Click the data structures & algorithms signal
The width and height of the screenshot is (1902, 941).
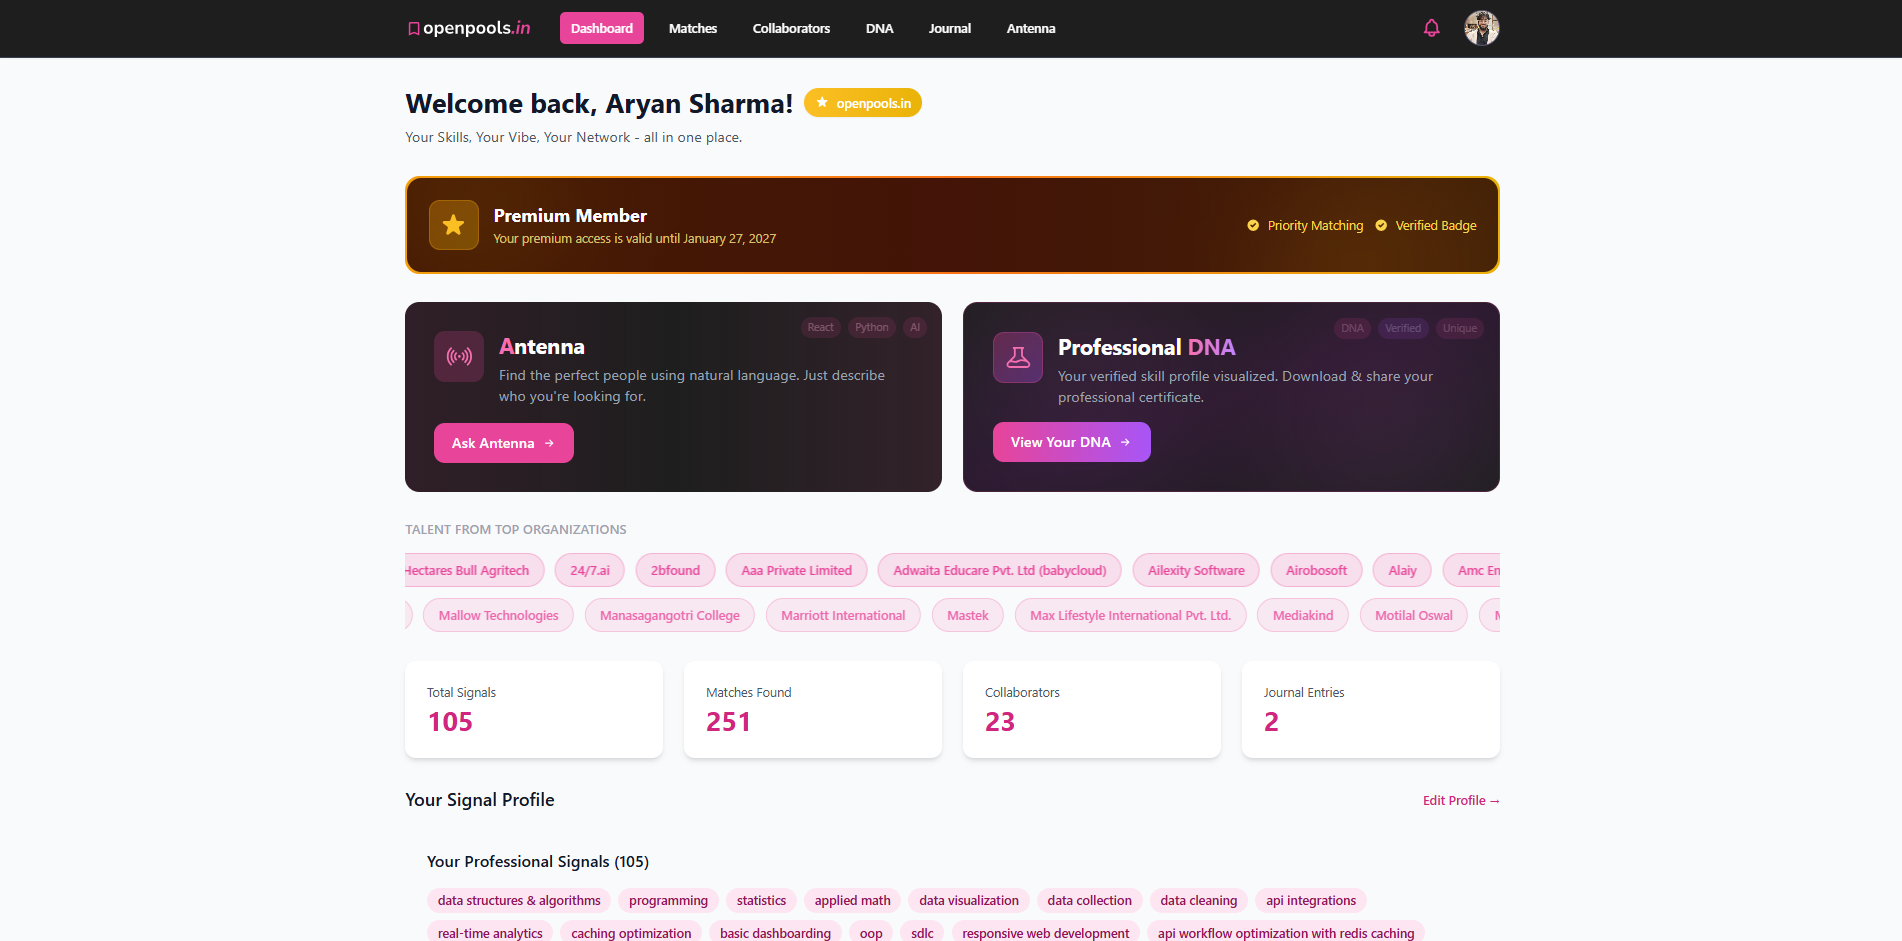pyautogui.click(x=519, y=901)
